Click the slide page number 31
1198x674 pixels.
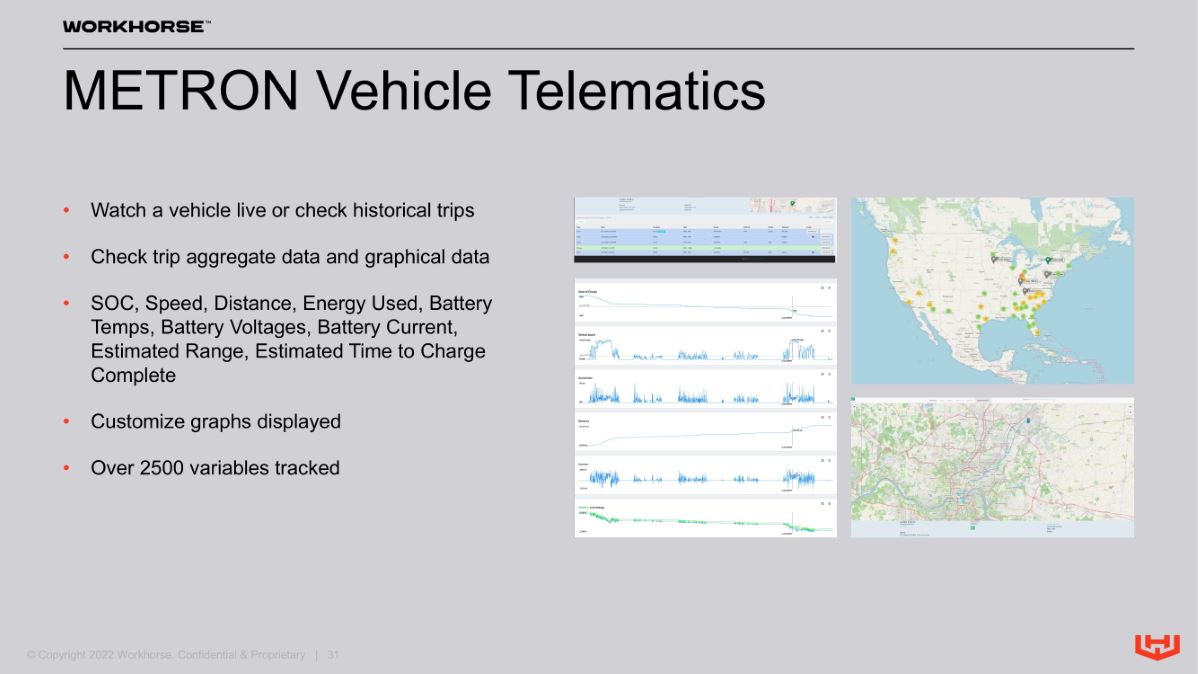pyautogui.click(x=334, y=655)
